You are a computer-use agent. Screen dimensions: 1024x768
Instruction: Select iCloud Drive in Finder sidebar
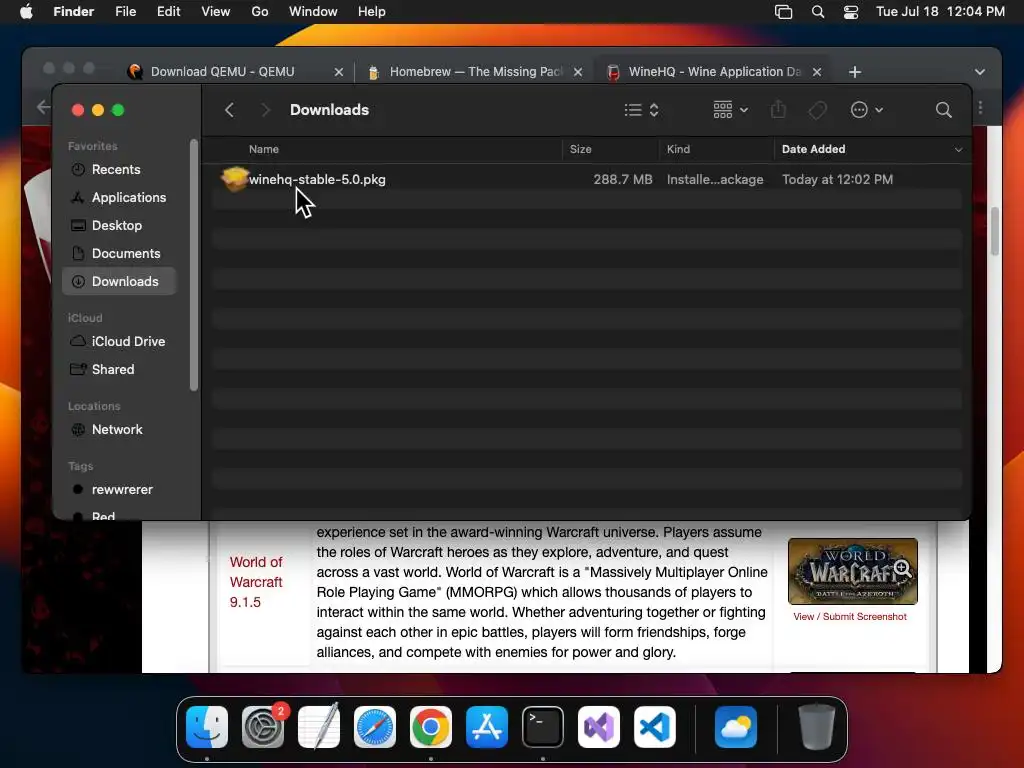119,342
